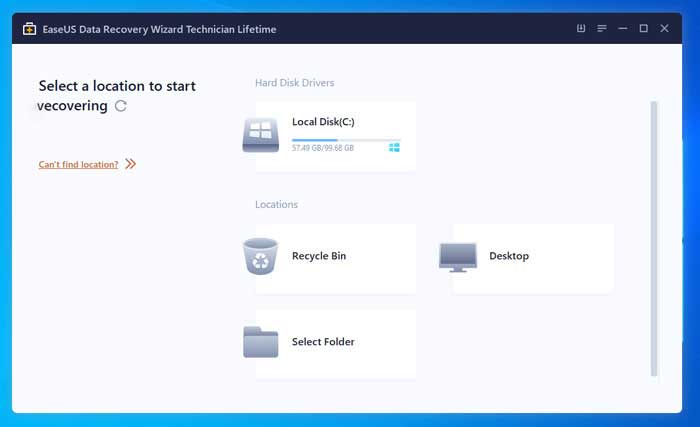The image size is (700, 427).
Task: Select the Local Disk(C:) label
Action: (x=323, y=121)
